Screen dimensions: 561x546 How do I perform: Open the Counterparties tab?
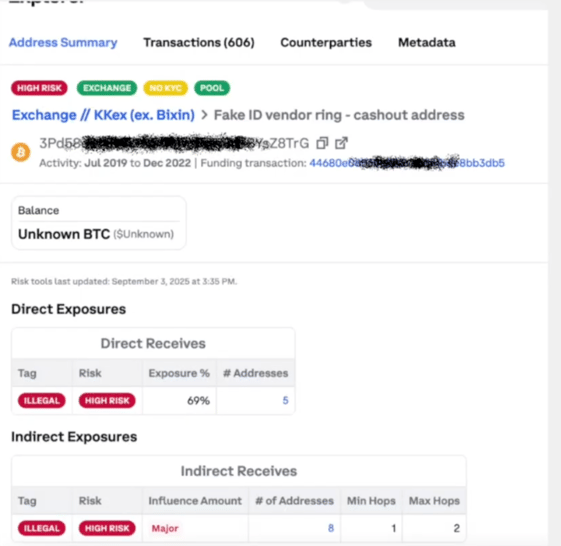326,42
